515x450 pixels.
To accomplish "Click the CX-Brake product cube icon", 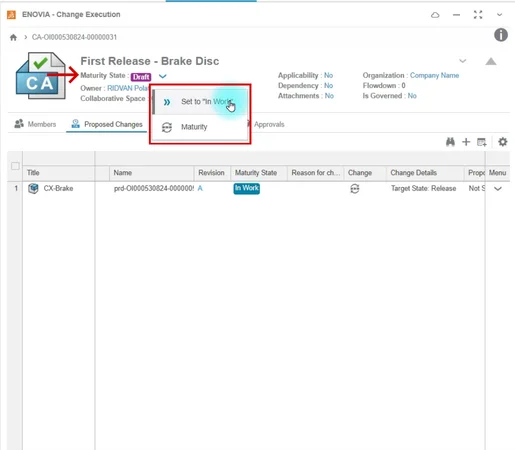I will (x=33, y=188).
